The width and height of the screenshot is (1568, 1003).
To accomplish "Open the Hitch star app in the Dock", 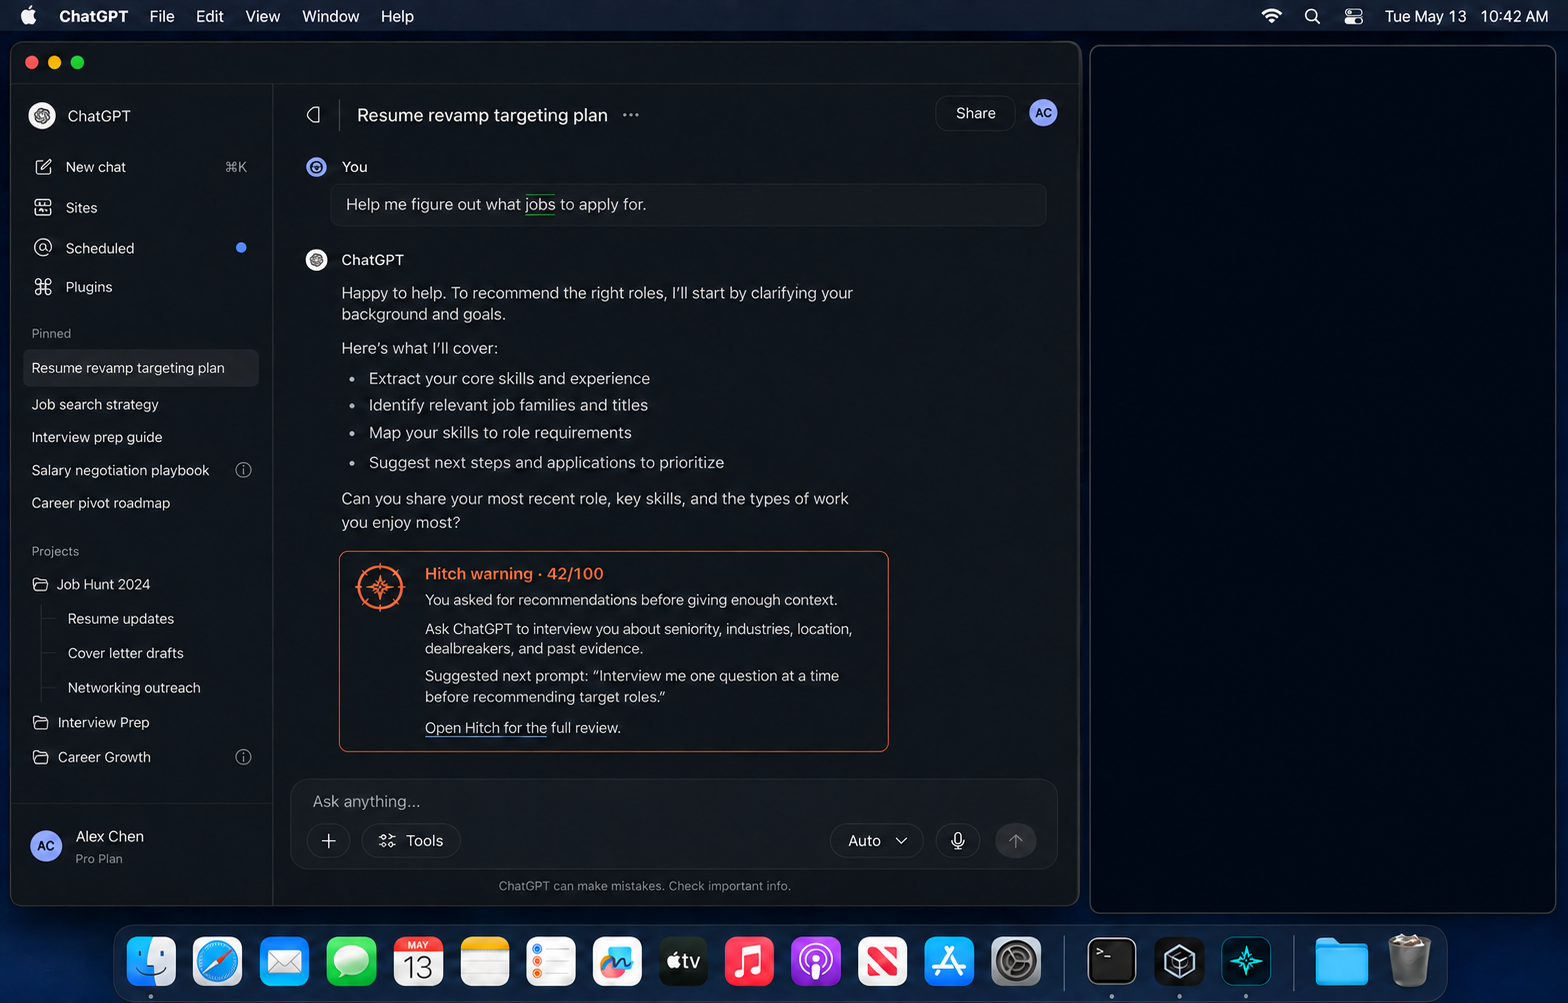I will [x=1246, y=962].
